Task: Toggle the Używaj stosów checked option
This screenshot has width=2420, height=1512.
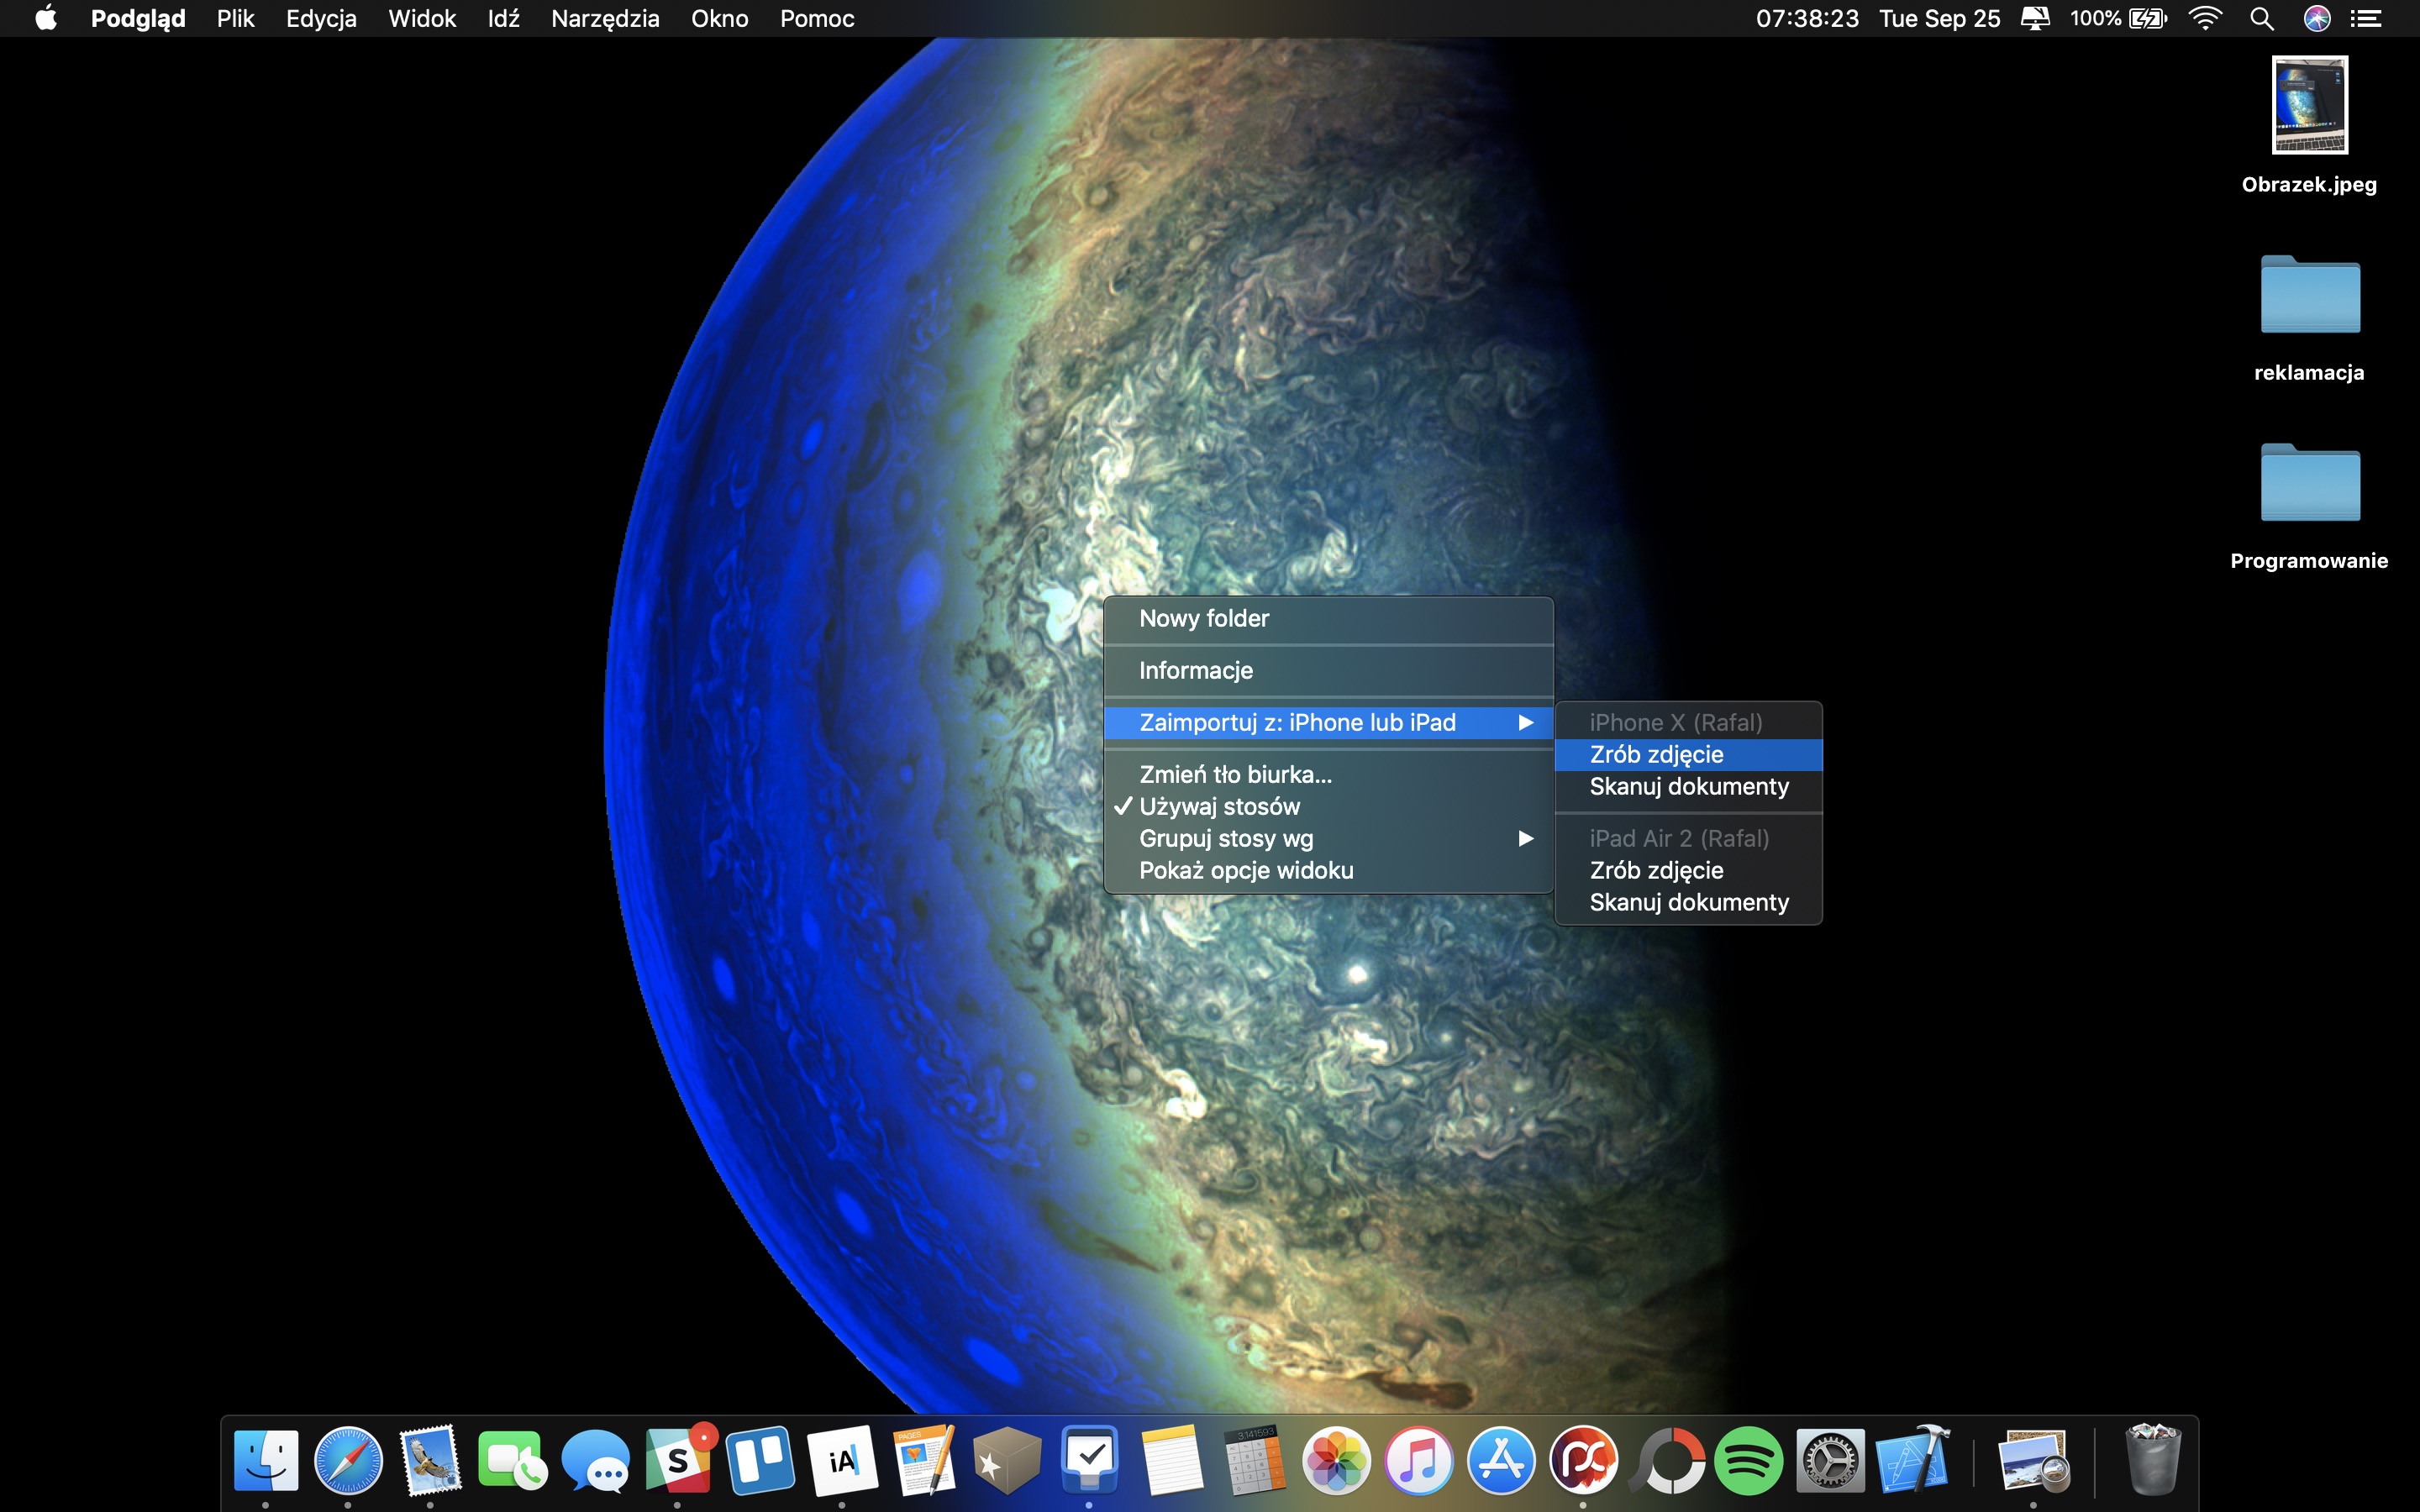Action: 1328,806
